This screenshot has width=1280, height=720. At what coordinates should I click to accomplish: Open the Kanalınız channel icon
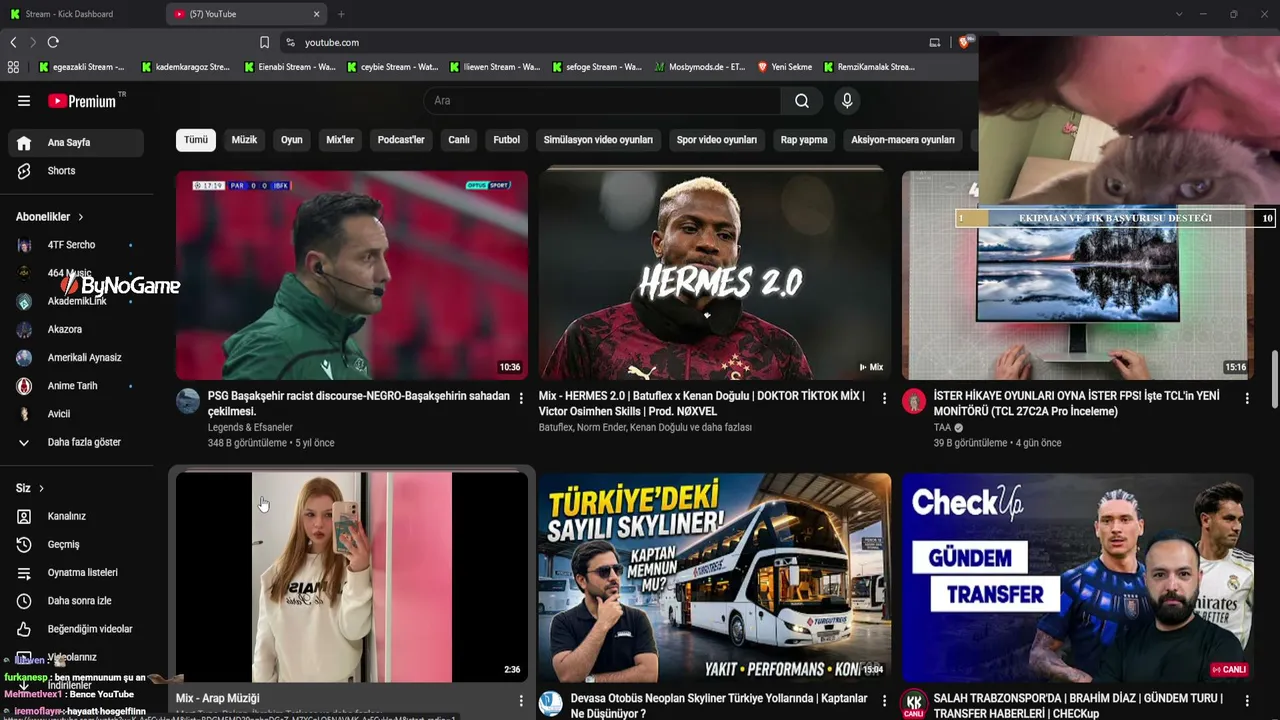[24, 517]
